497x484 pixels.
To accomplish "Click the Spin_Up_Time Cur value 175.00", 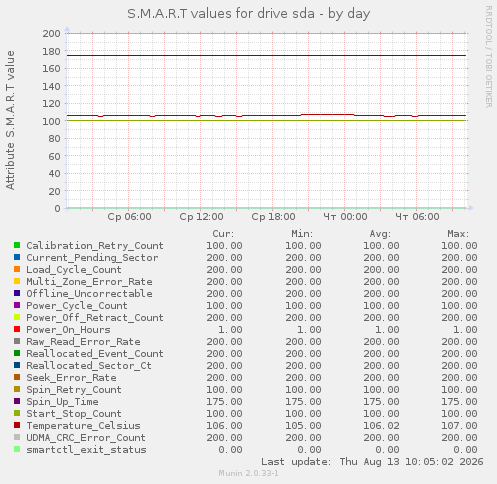I will 224,402.
